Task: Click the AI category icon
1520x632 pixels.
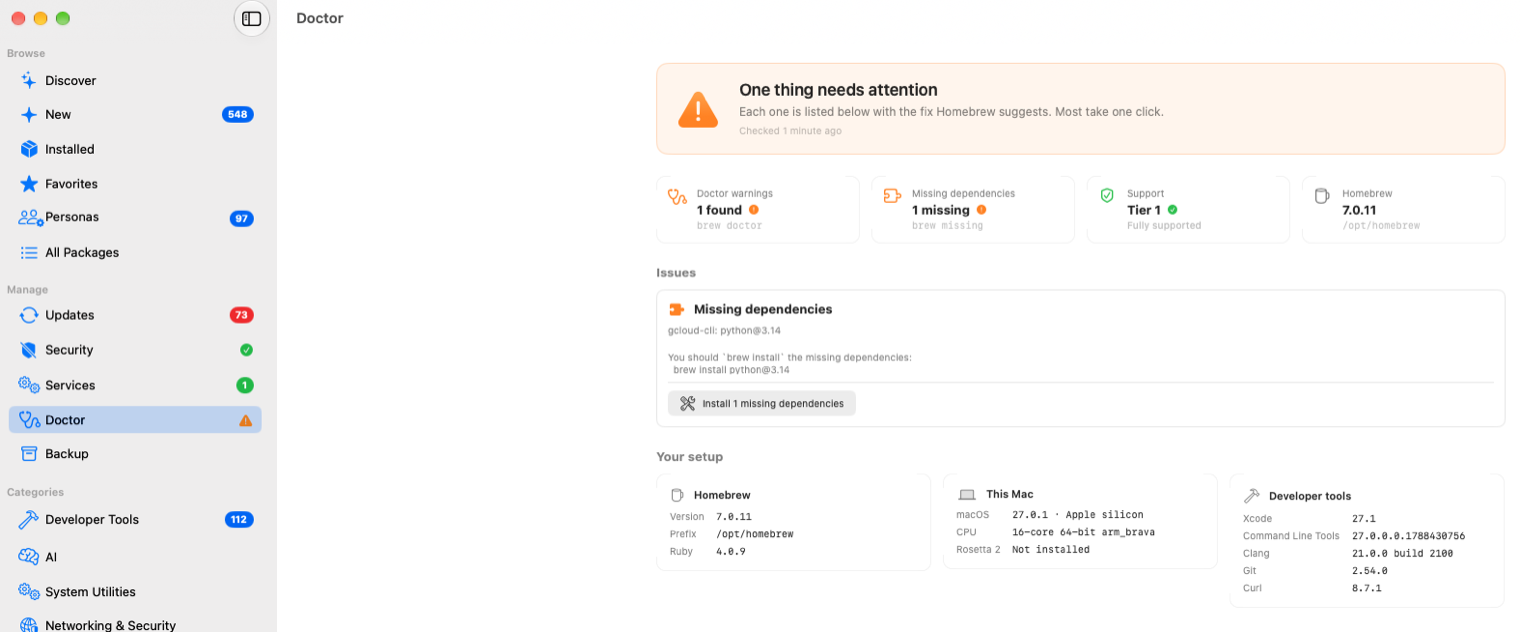Action: pos(29,557)
